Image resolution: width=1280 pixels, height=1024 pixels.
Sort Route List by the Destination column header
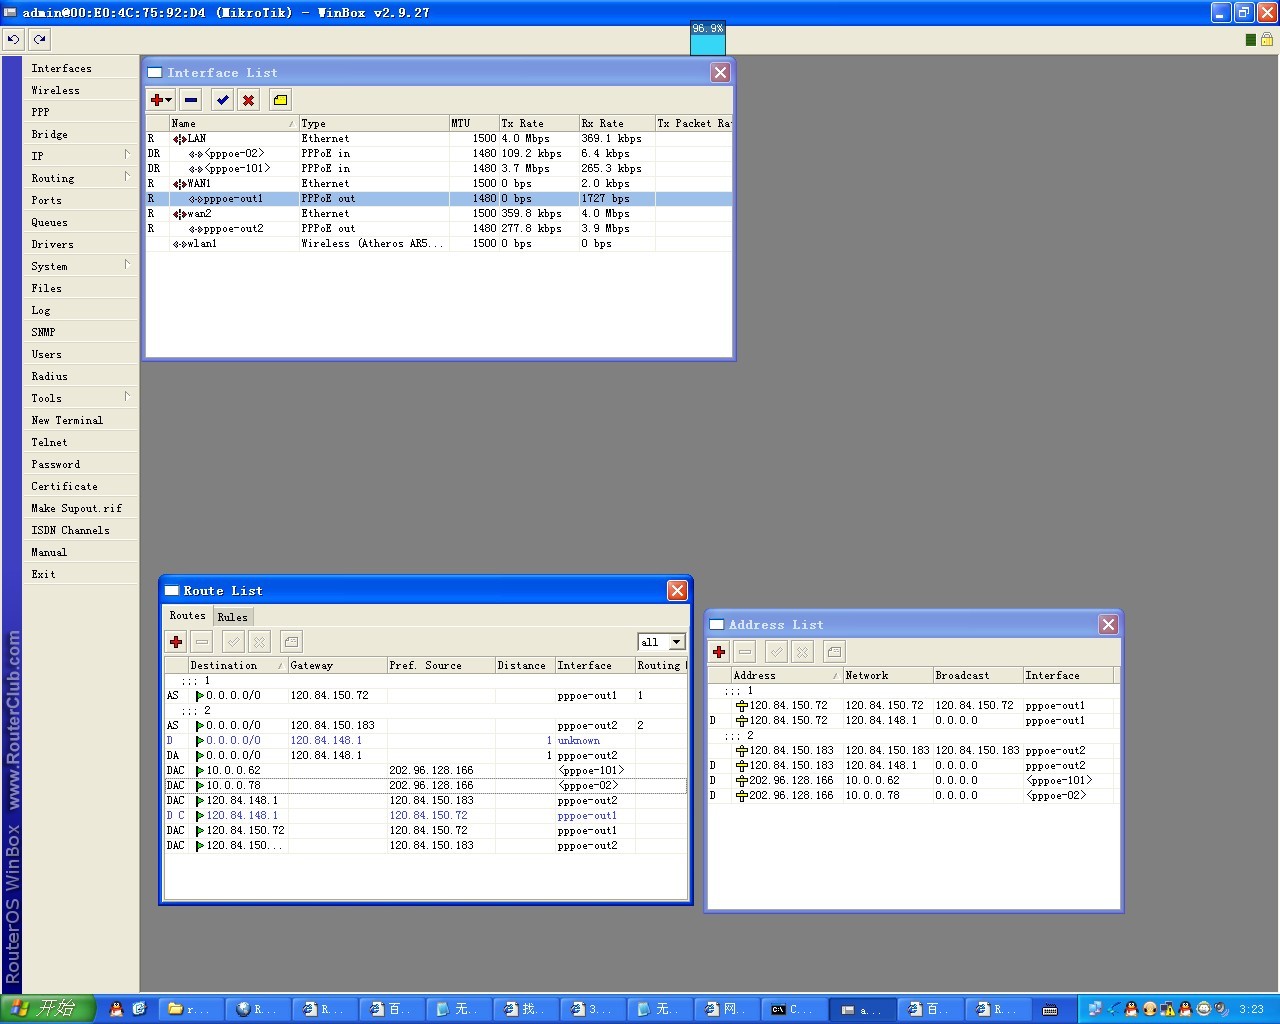click(x=237, y=665)
